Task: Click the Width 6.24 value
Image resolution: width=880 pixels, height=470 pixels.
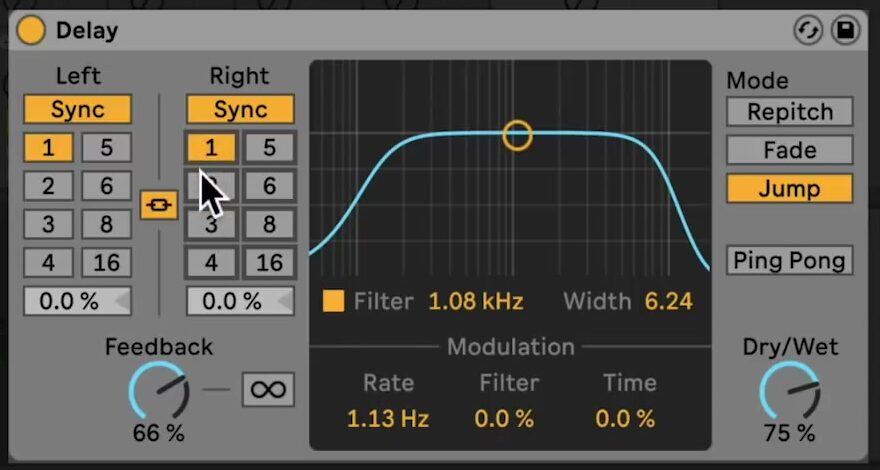Action: [668, 302]
